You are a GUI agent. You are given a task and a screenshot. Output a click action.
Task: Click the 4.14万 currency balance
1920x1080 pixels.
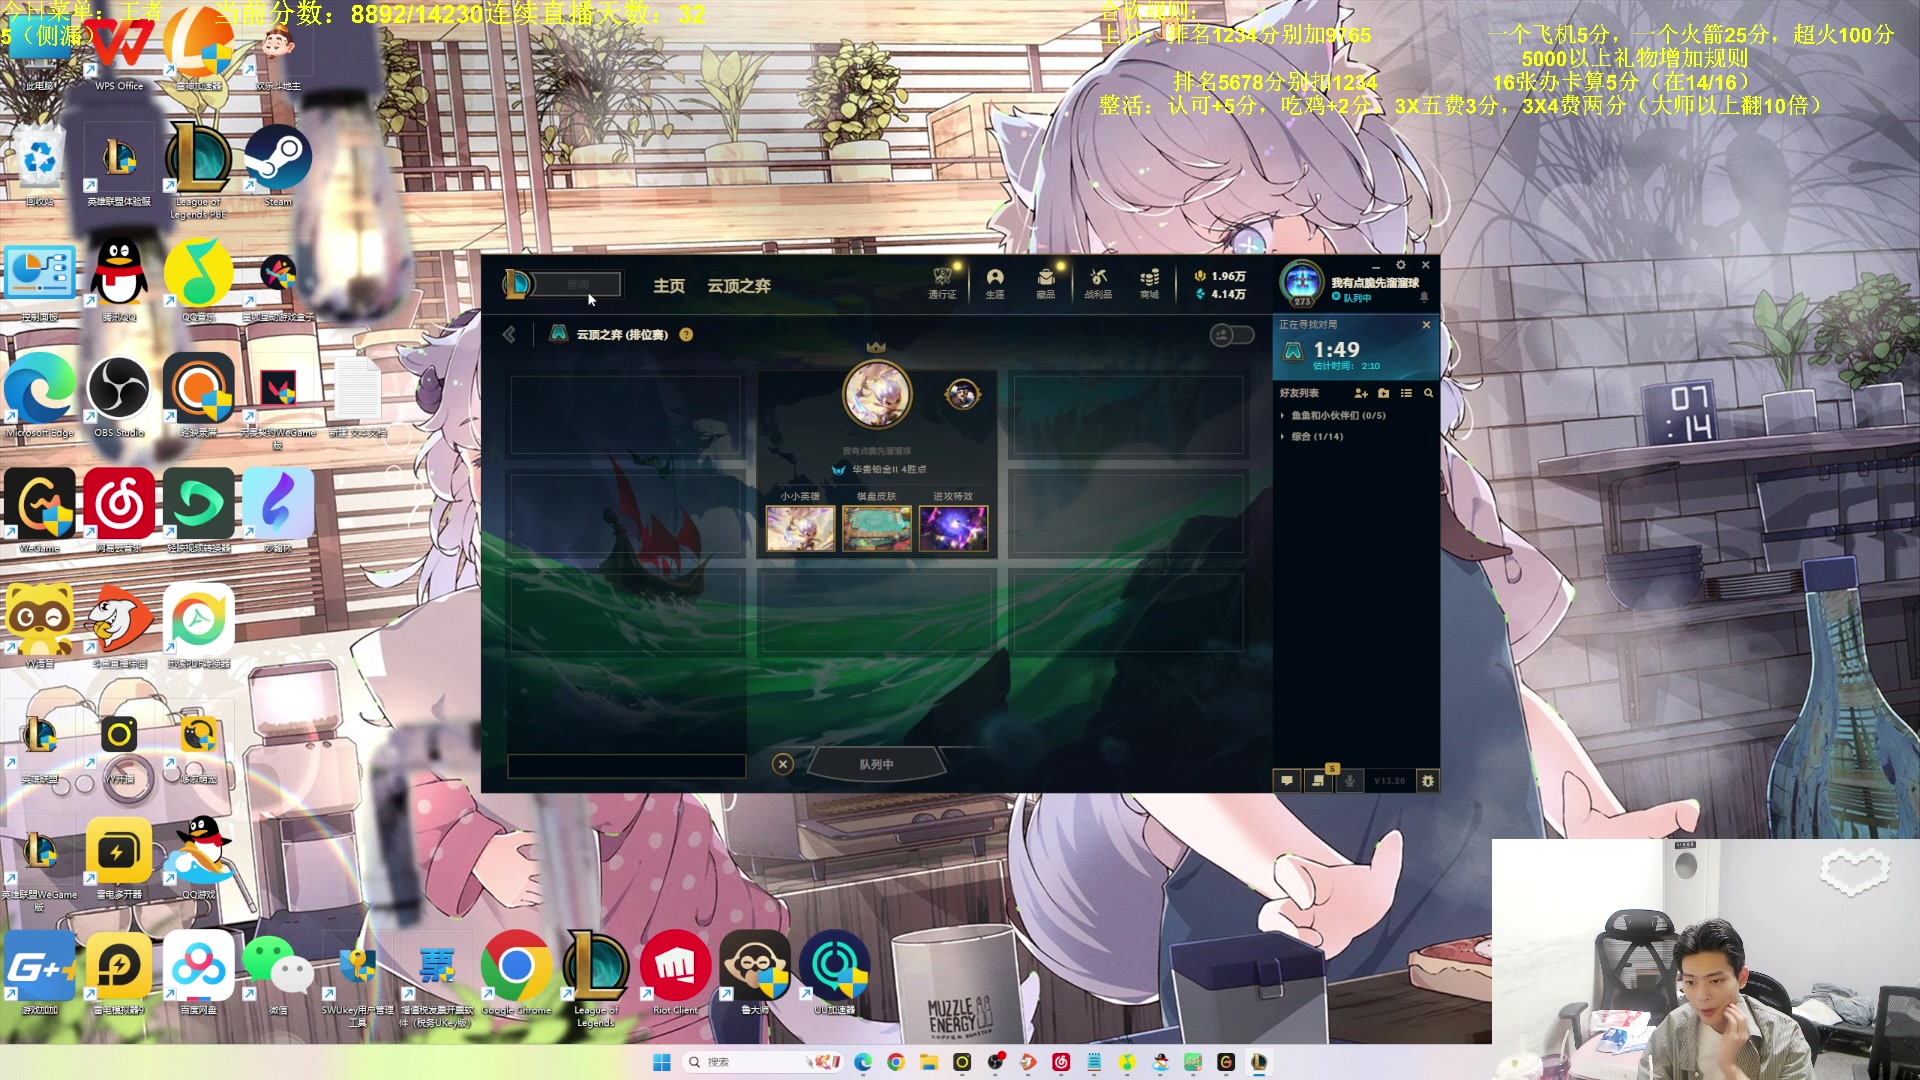[1220, 294]
